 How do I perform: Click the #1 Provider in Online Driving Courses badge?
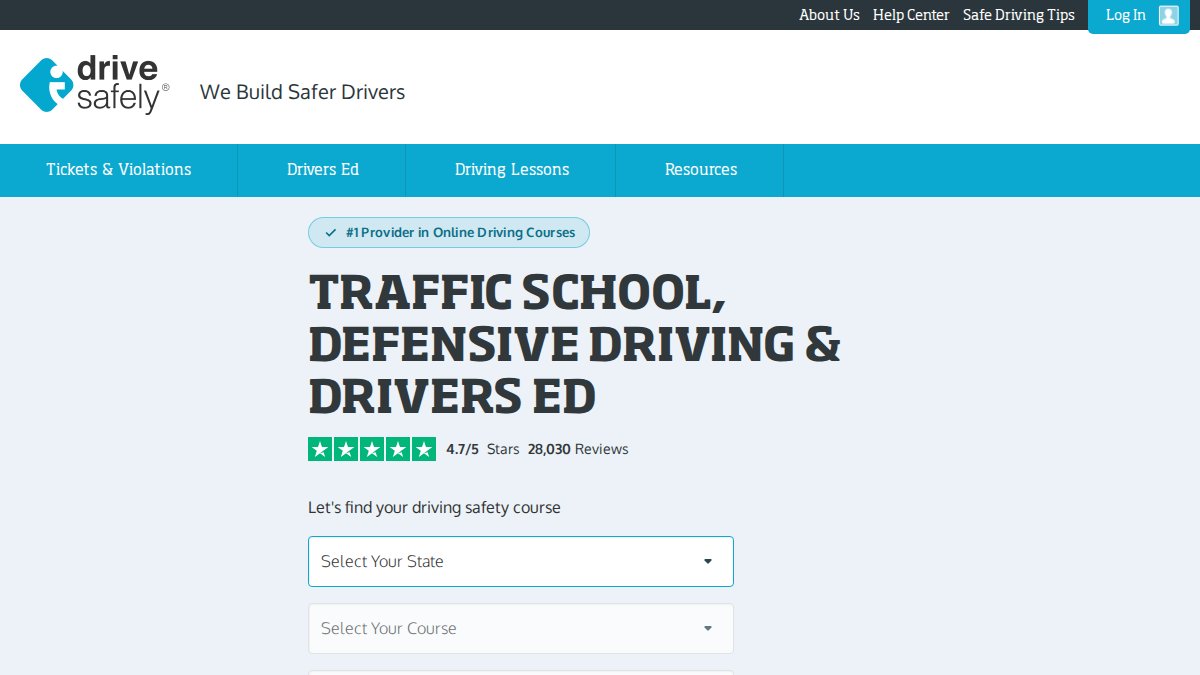449,233
